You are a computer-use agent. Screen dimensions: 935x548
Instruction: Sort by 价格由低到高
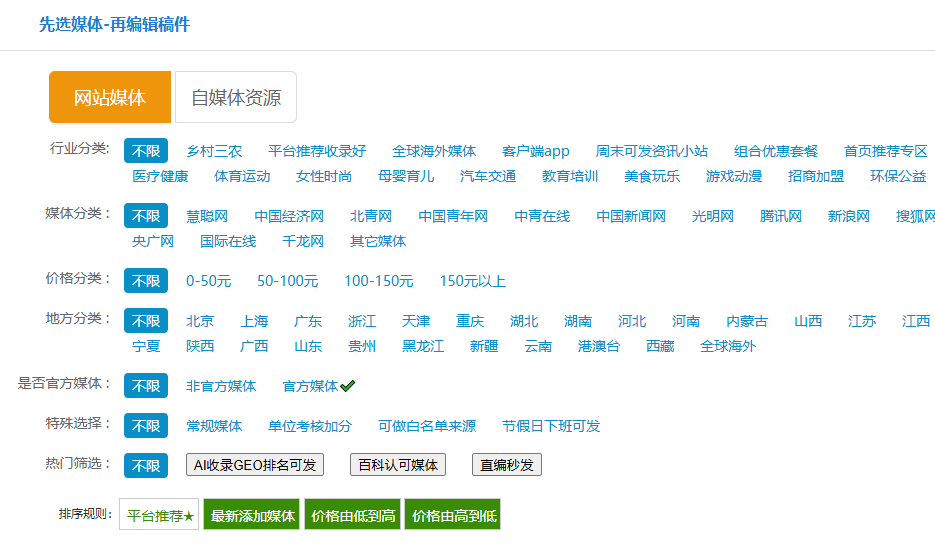(353, 516)
